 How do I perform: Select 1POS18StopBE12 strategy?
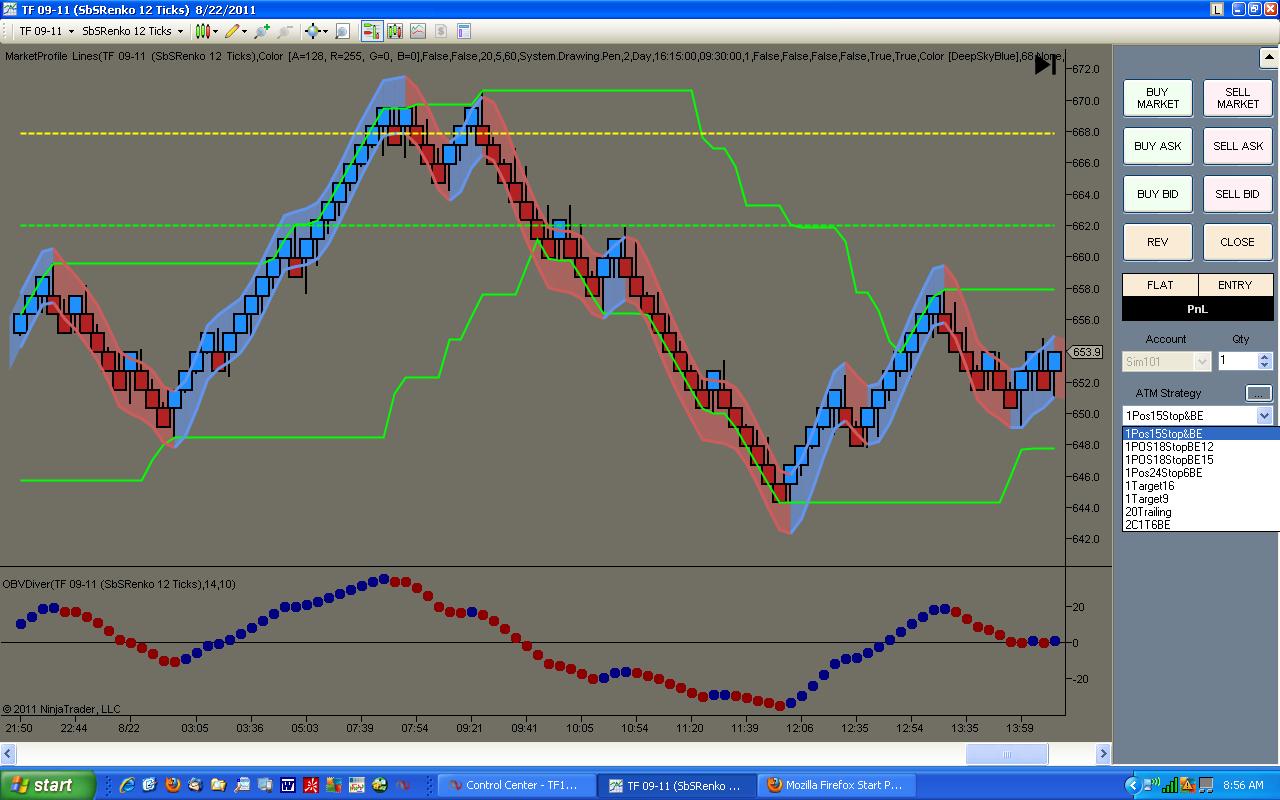(1200, 447)
